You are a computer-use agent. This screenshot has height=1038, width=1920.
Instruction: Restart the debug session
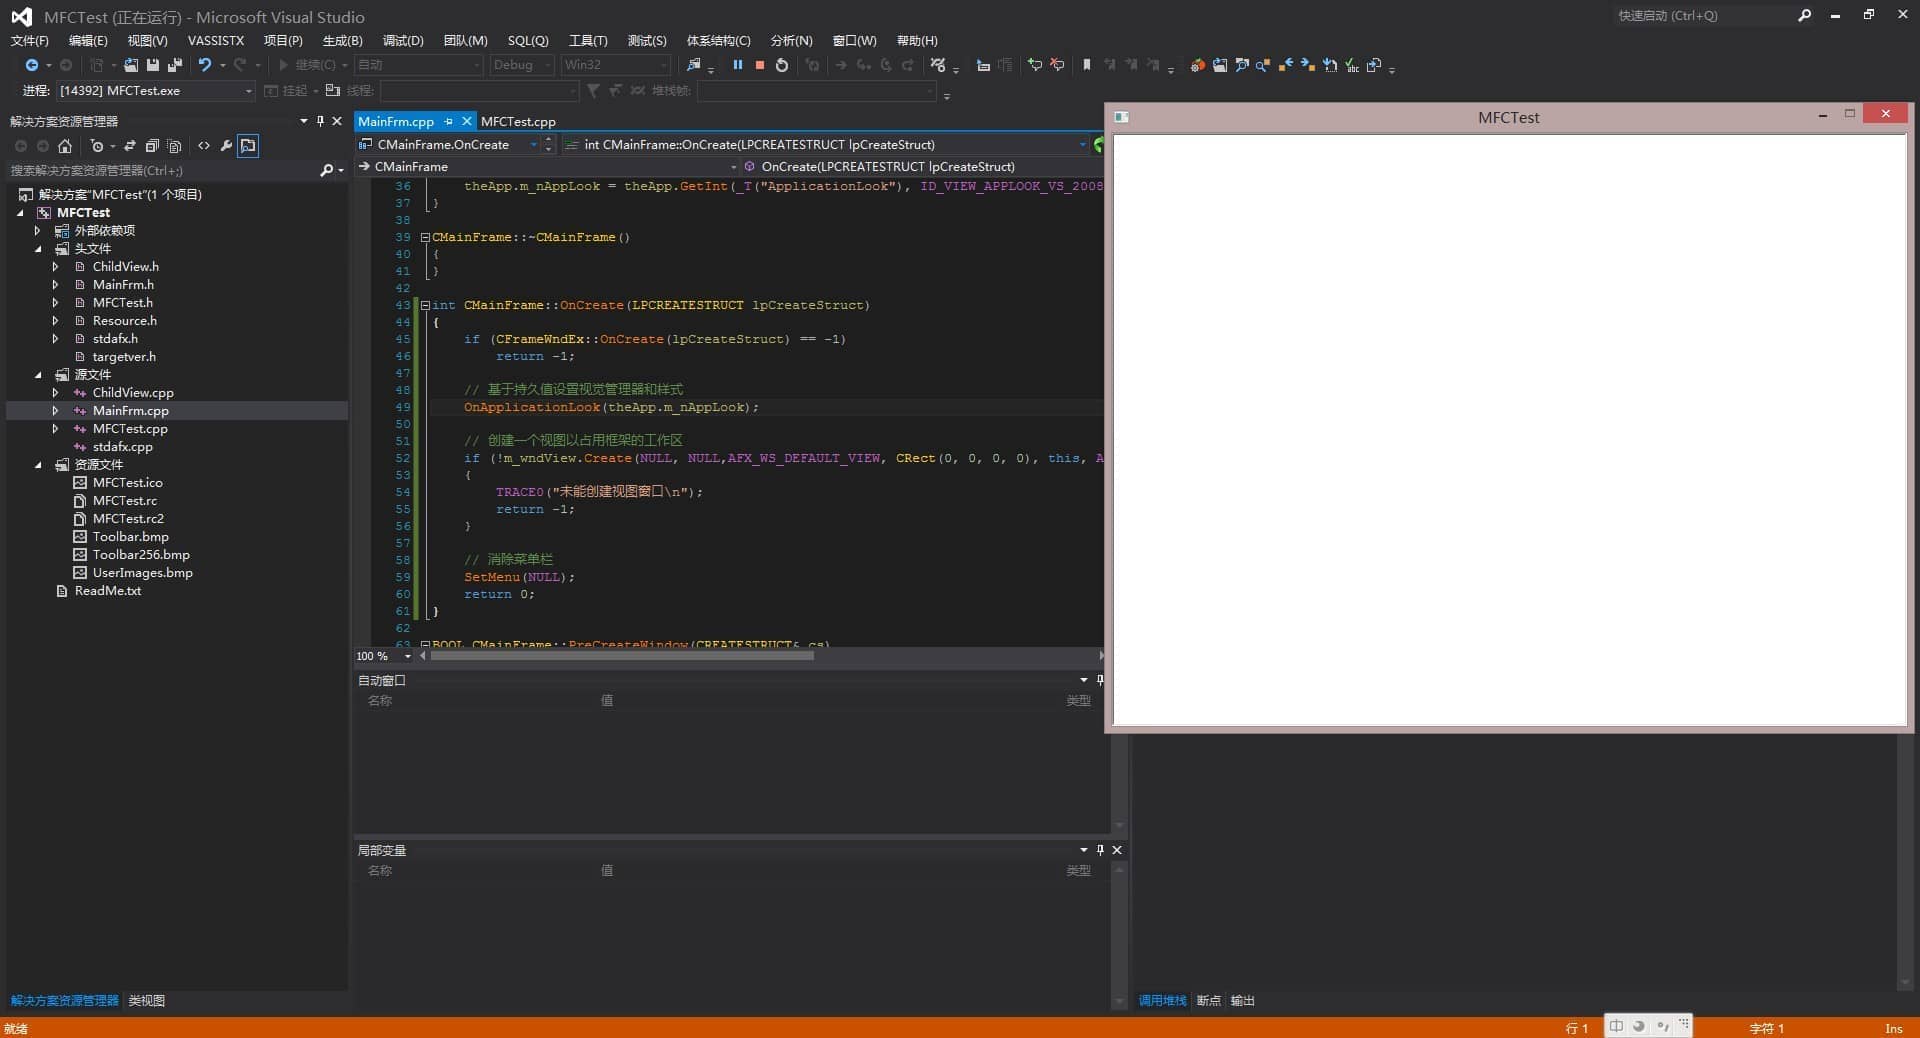782,65
